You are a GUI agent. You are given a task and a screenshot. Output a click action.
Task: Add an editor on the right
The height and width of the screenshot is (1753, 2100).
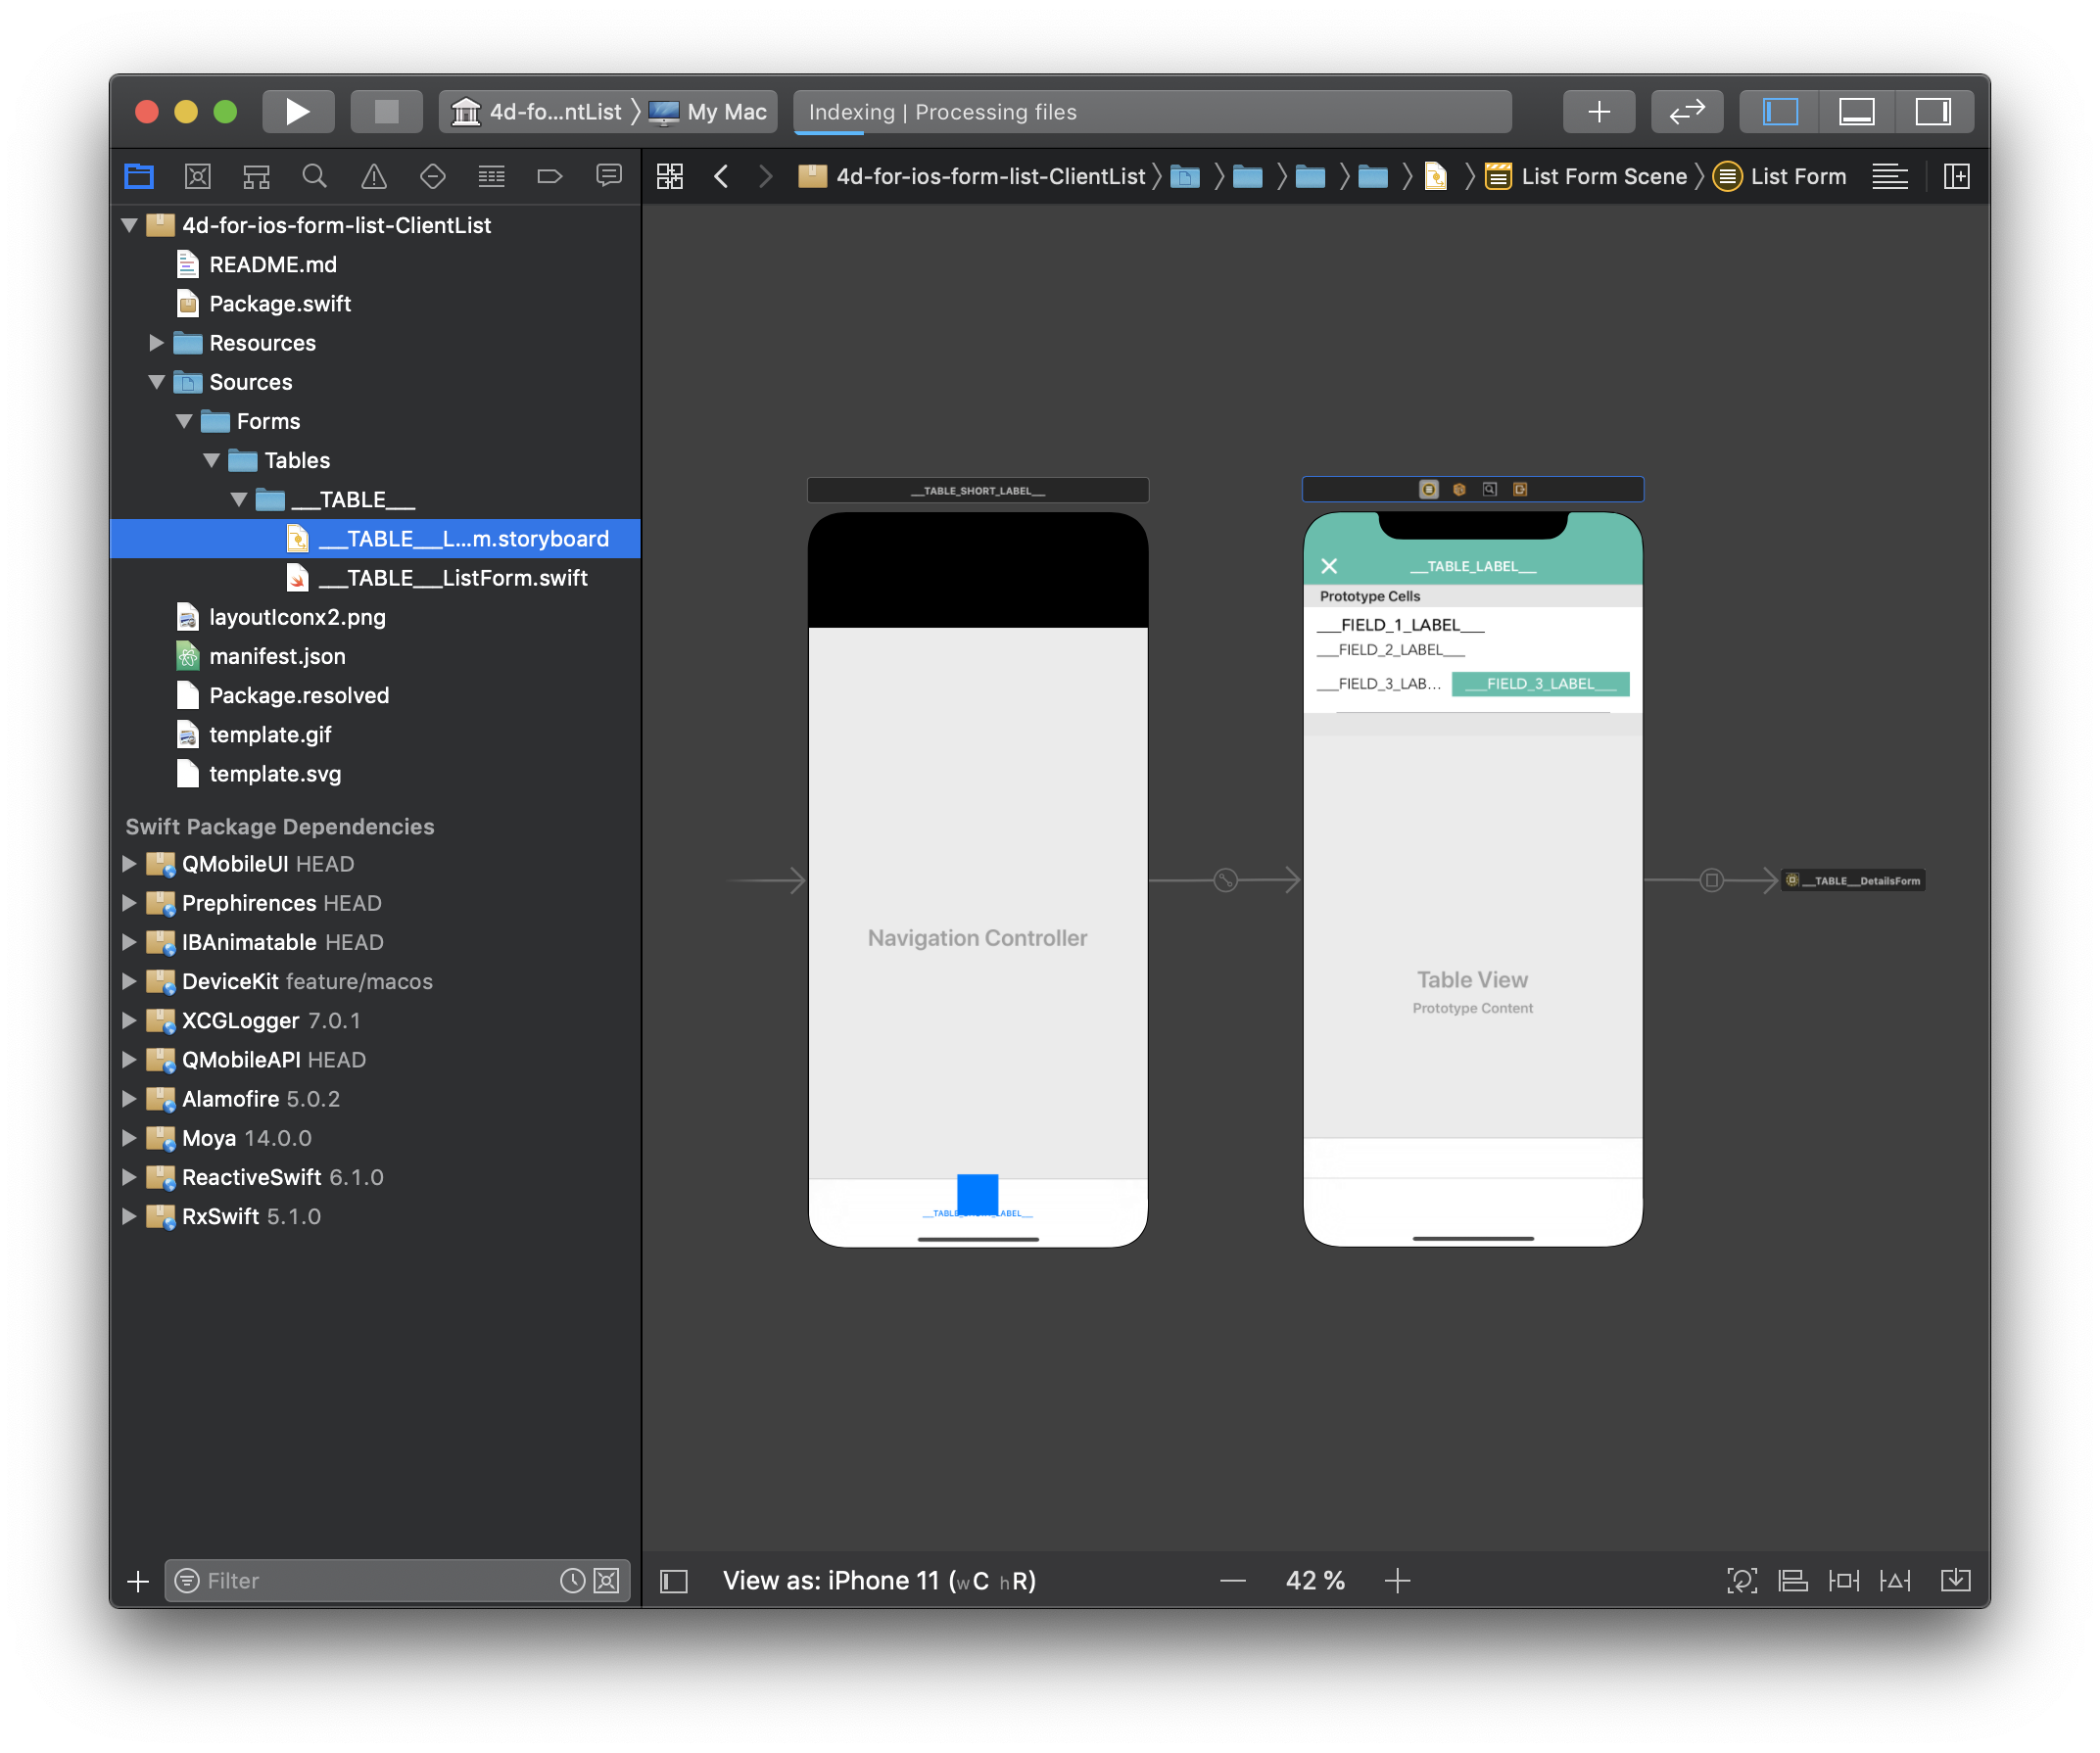click(1957, 176)
